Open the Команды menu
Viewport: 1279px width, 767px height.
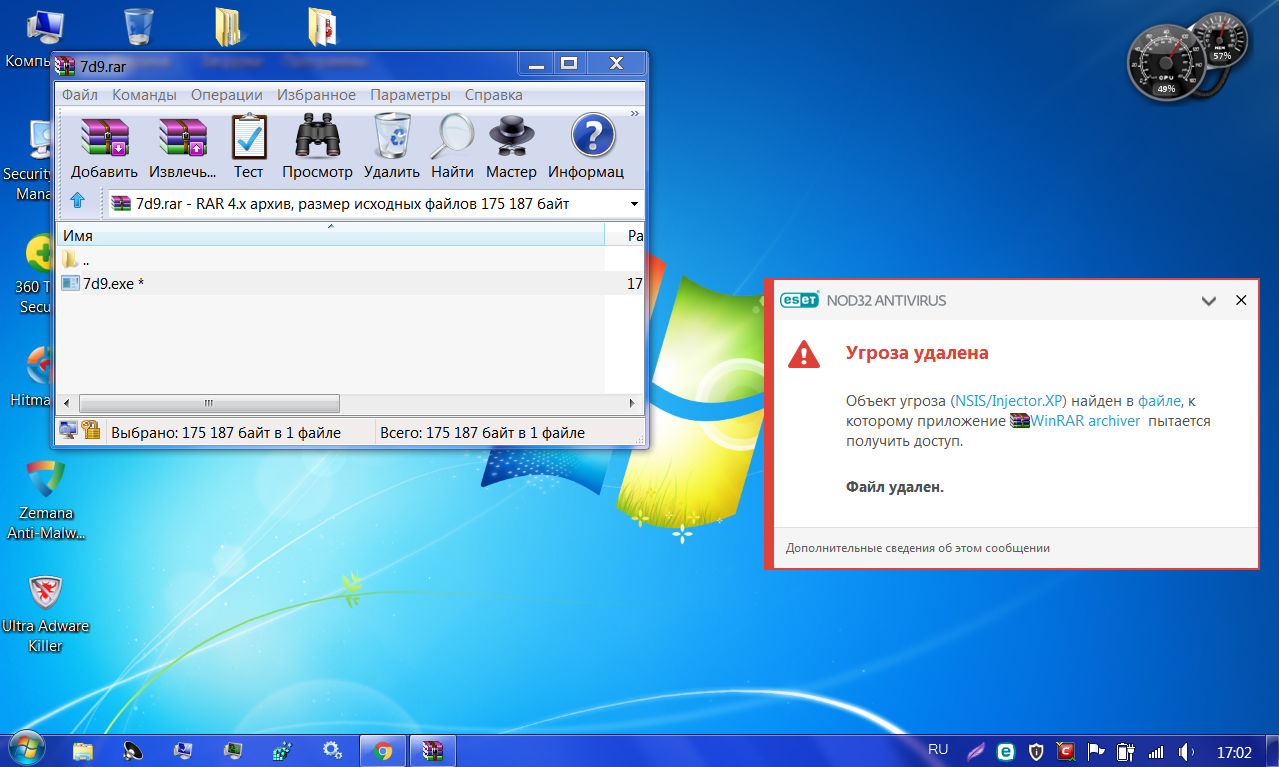coord(144,94)
